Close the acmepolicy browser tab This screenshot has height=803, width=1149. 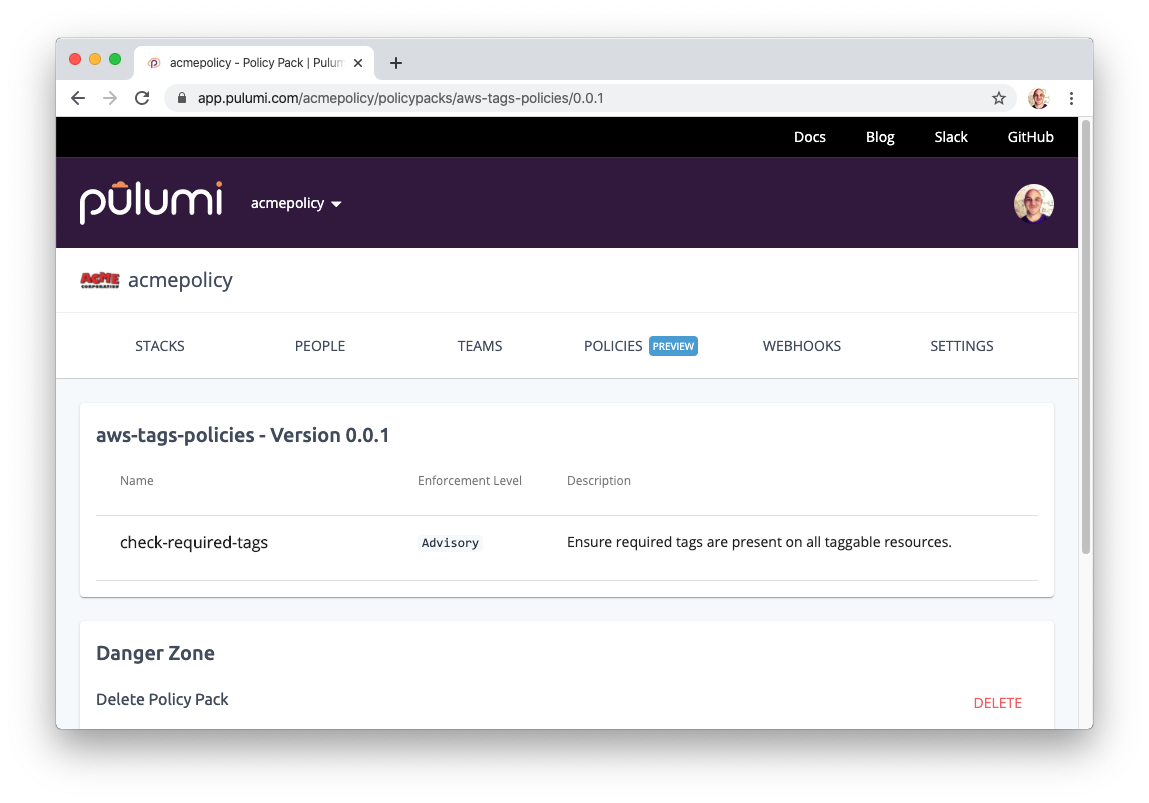[358, 63]
